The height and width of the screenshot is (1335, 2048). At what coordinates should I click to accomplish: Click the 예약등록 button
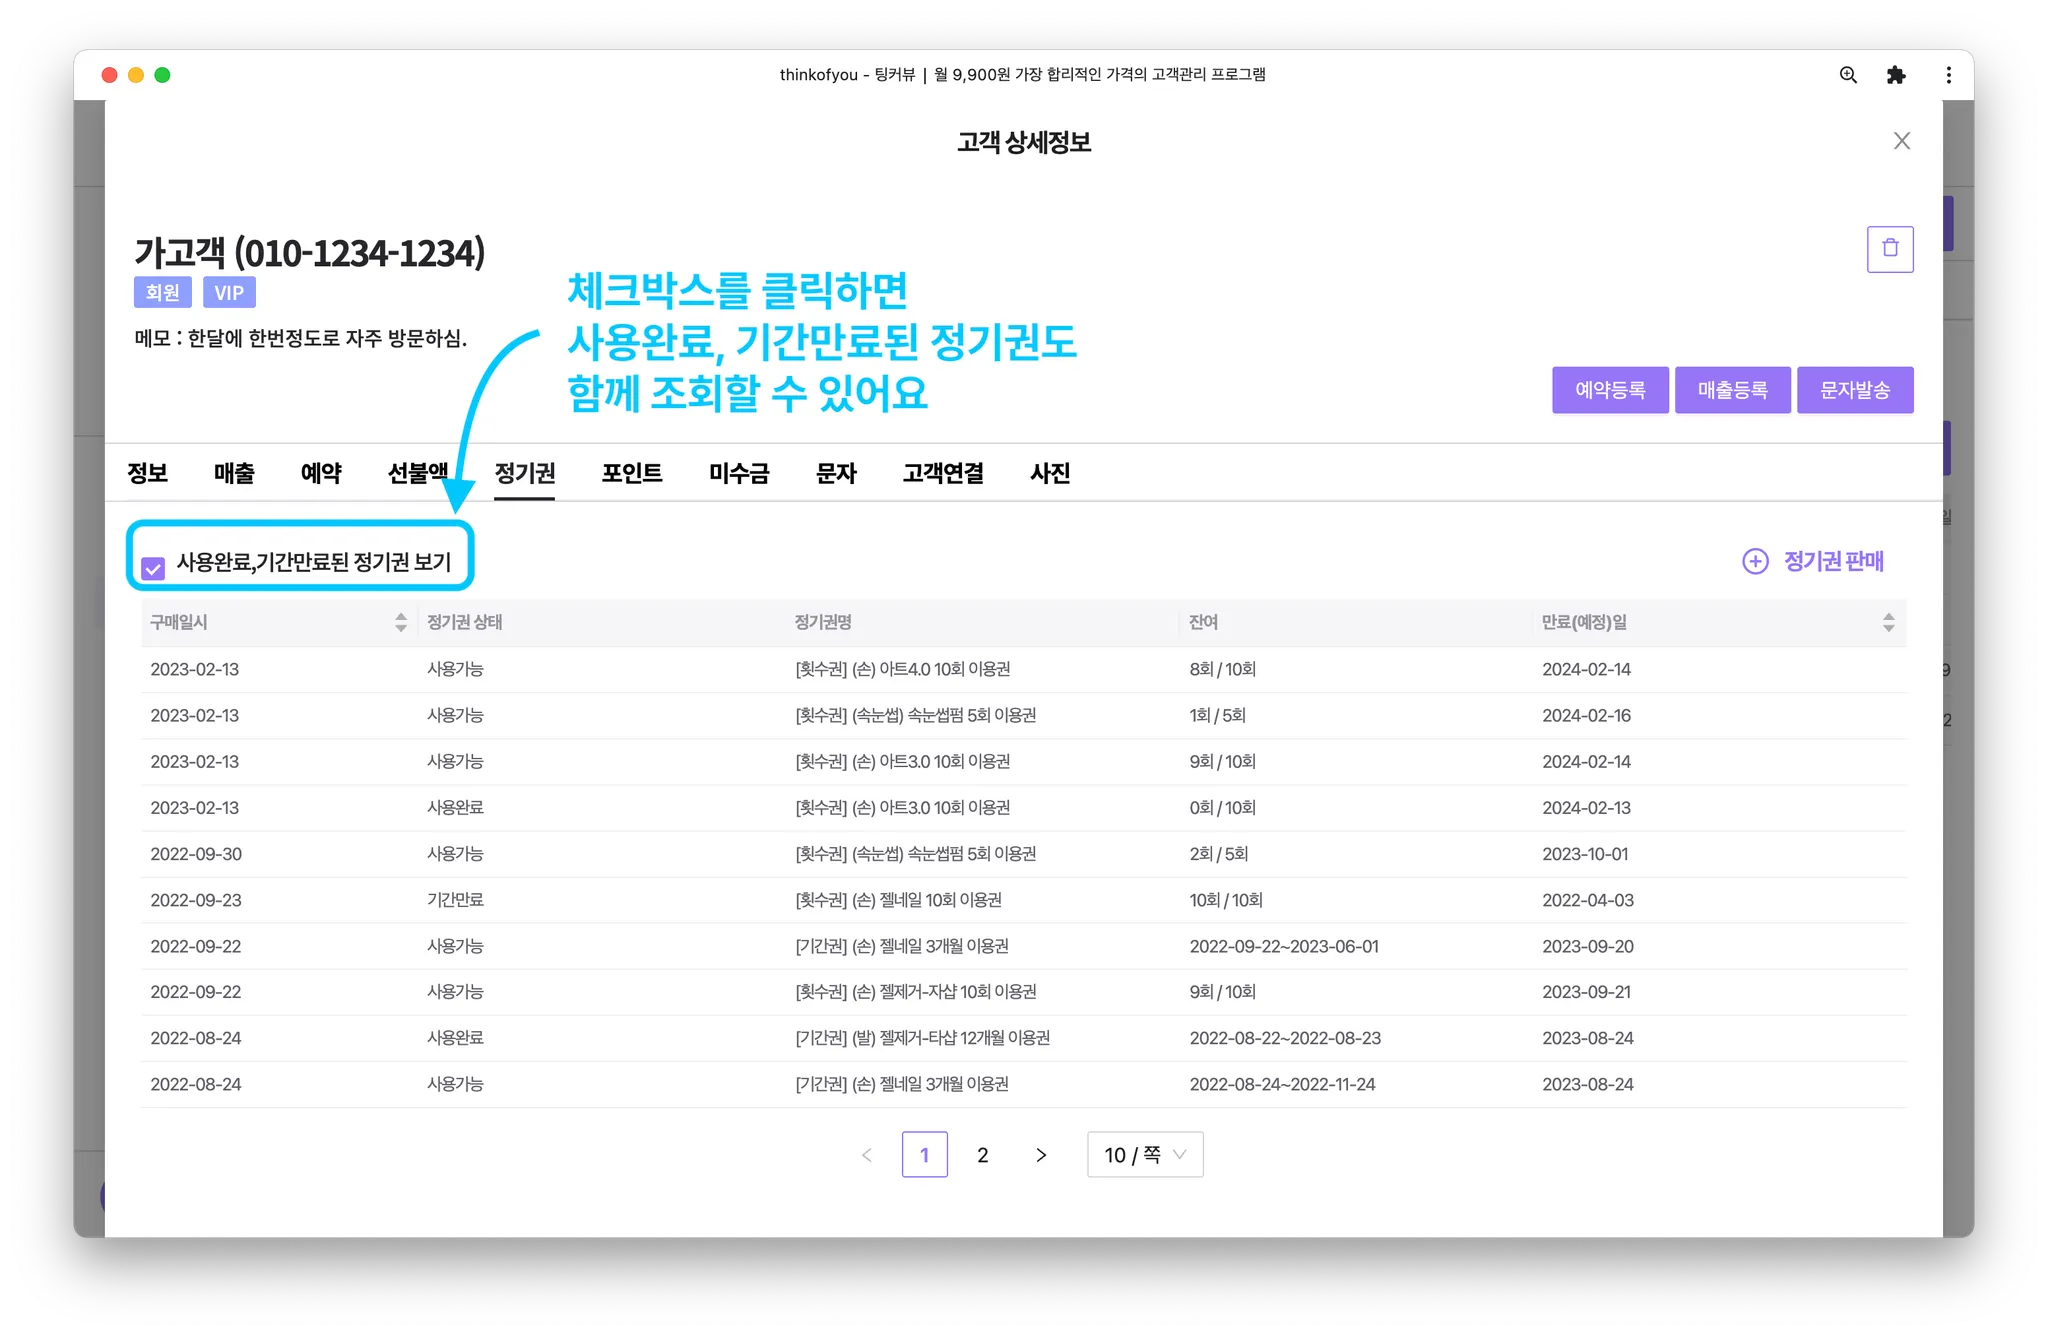[1609, 390]
